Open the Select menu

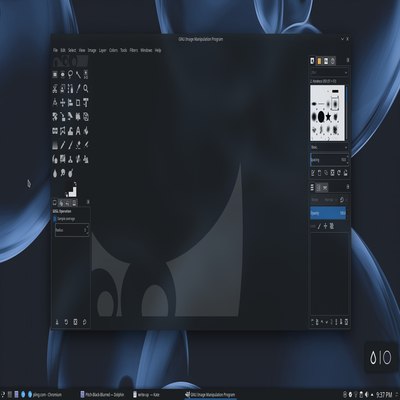pos(72,50)
